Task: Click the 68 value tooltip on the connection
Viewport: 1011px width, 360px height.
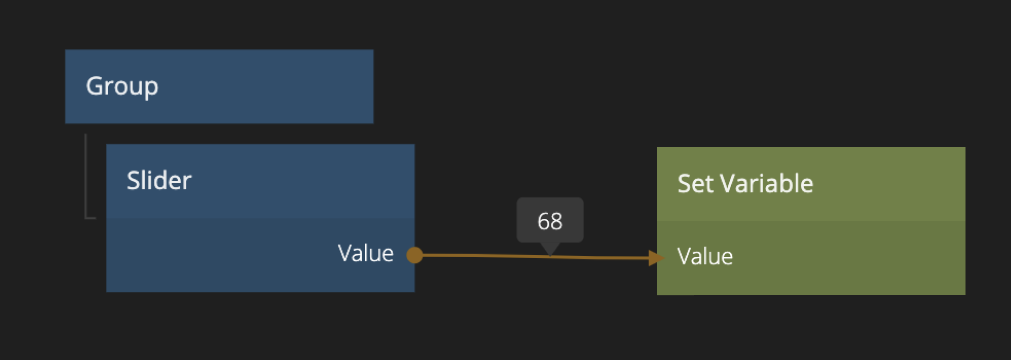Action: [550, 221]
